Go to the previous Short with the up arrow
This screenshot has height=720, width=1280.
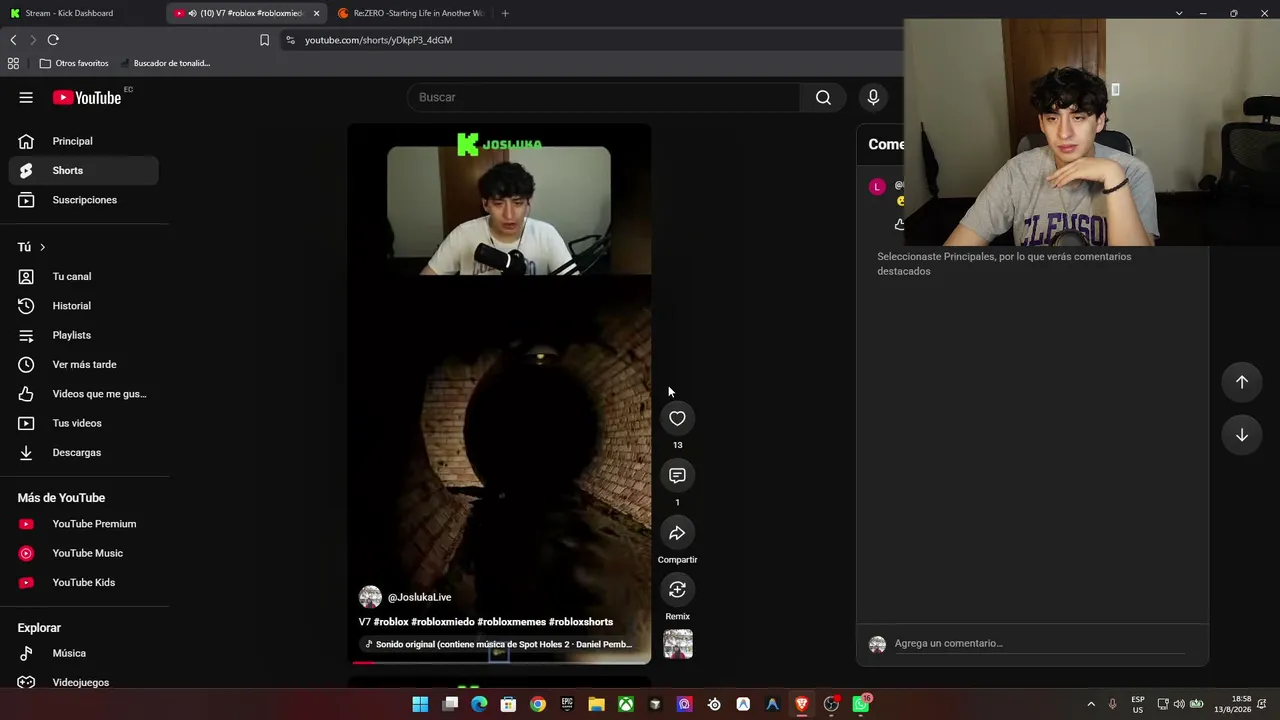[x=1242, y=382]
